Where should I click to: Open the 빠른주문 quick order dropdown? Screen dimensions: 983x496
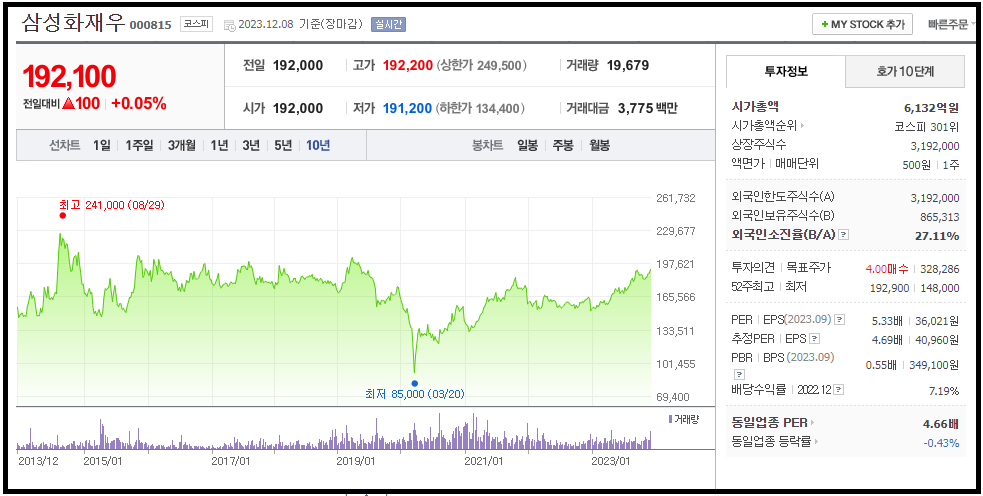click(x=950, y=24)
